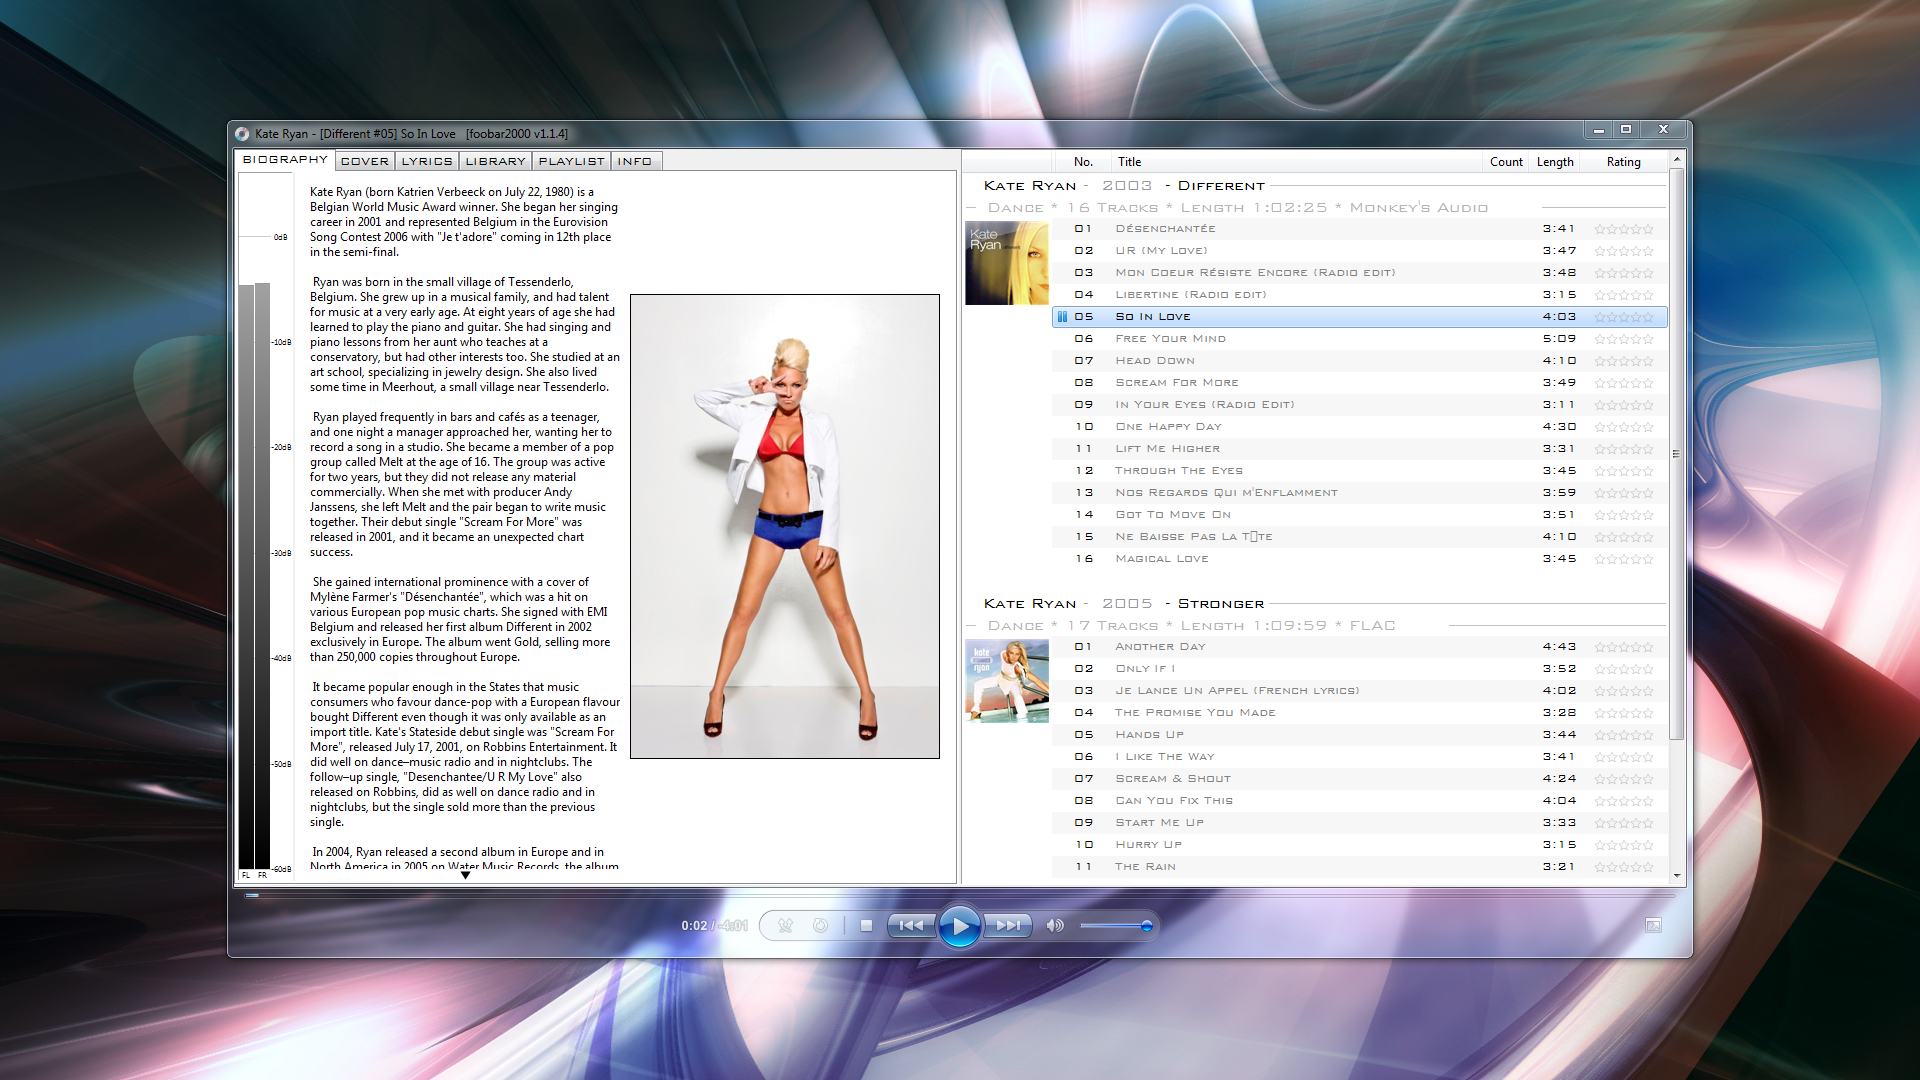Sort playlist by the Title column
The image size is (1920, 1080).
pos(1296,162)
